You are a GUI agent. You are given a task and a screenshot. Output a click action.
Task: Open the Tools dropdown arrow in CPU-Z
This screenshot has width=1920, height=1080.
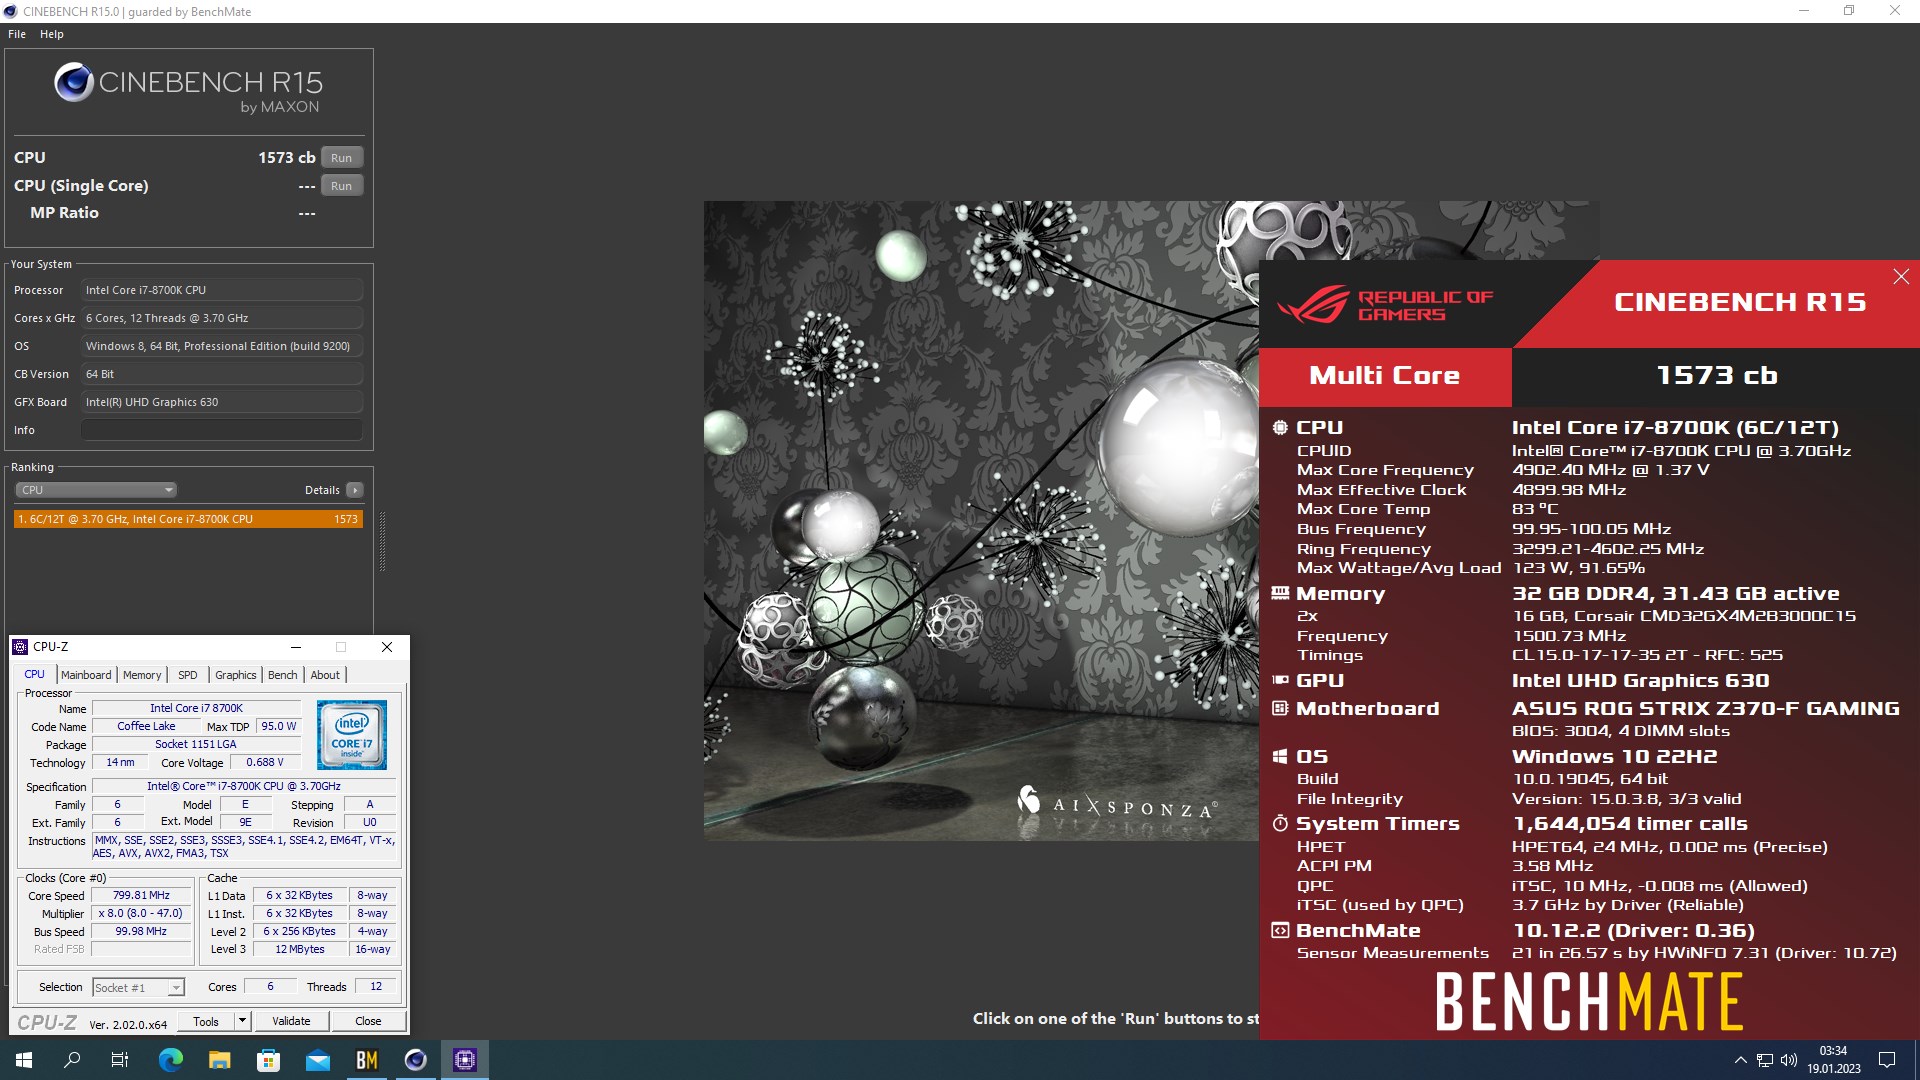point(242,1021)
